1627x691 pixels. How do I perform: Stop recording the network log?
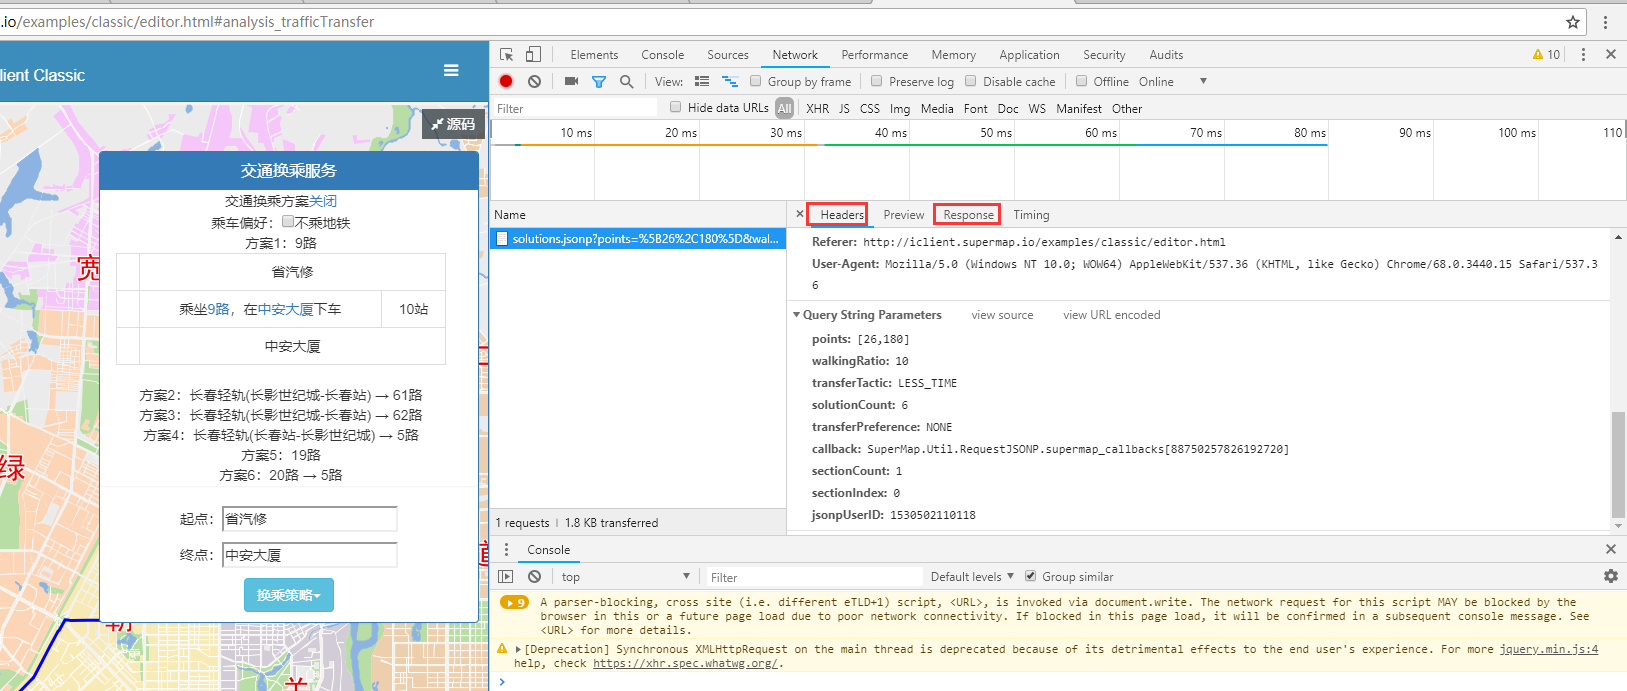(506, 82)
